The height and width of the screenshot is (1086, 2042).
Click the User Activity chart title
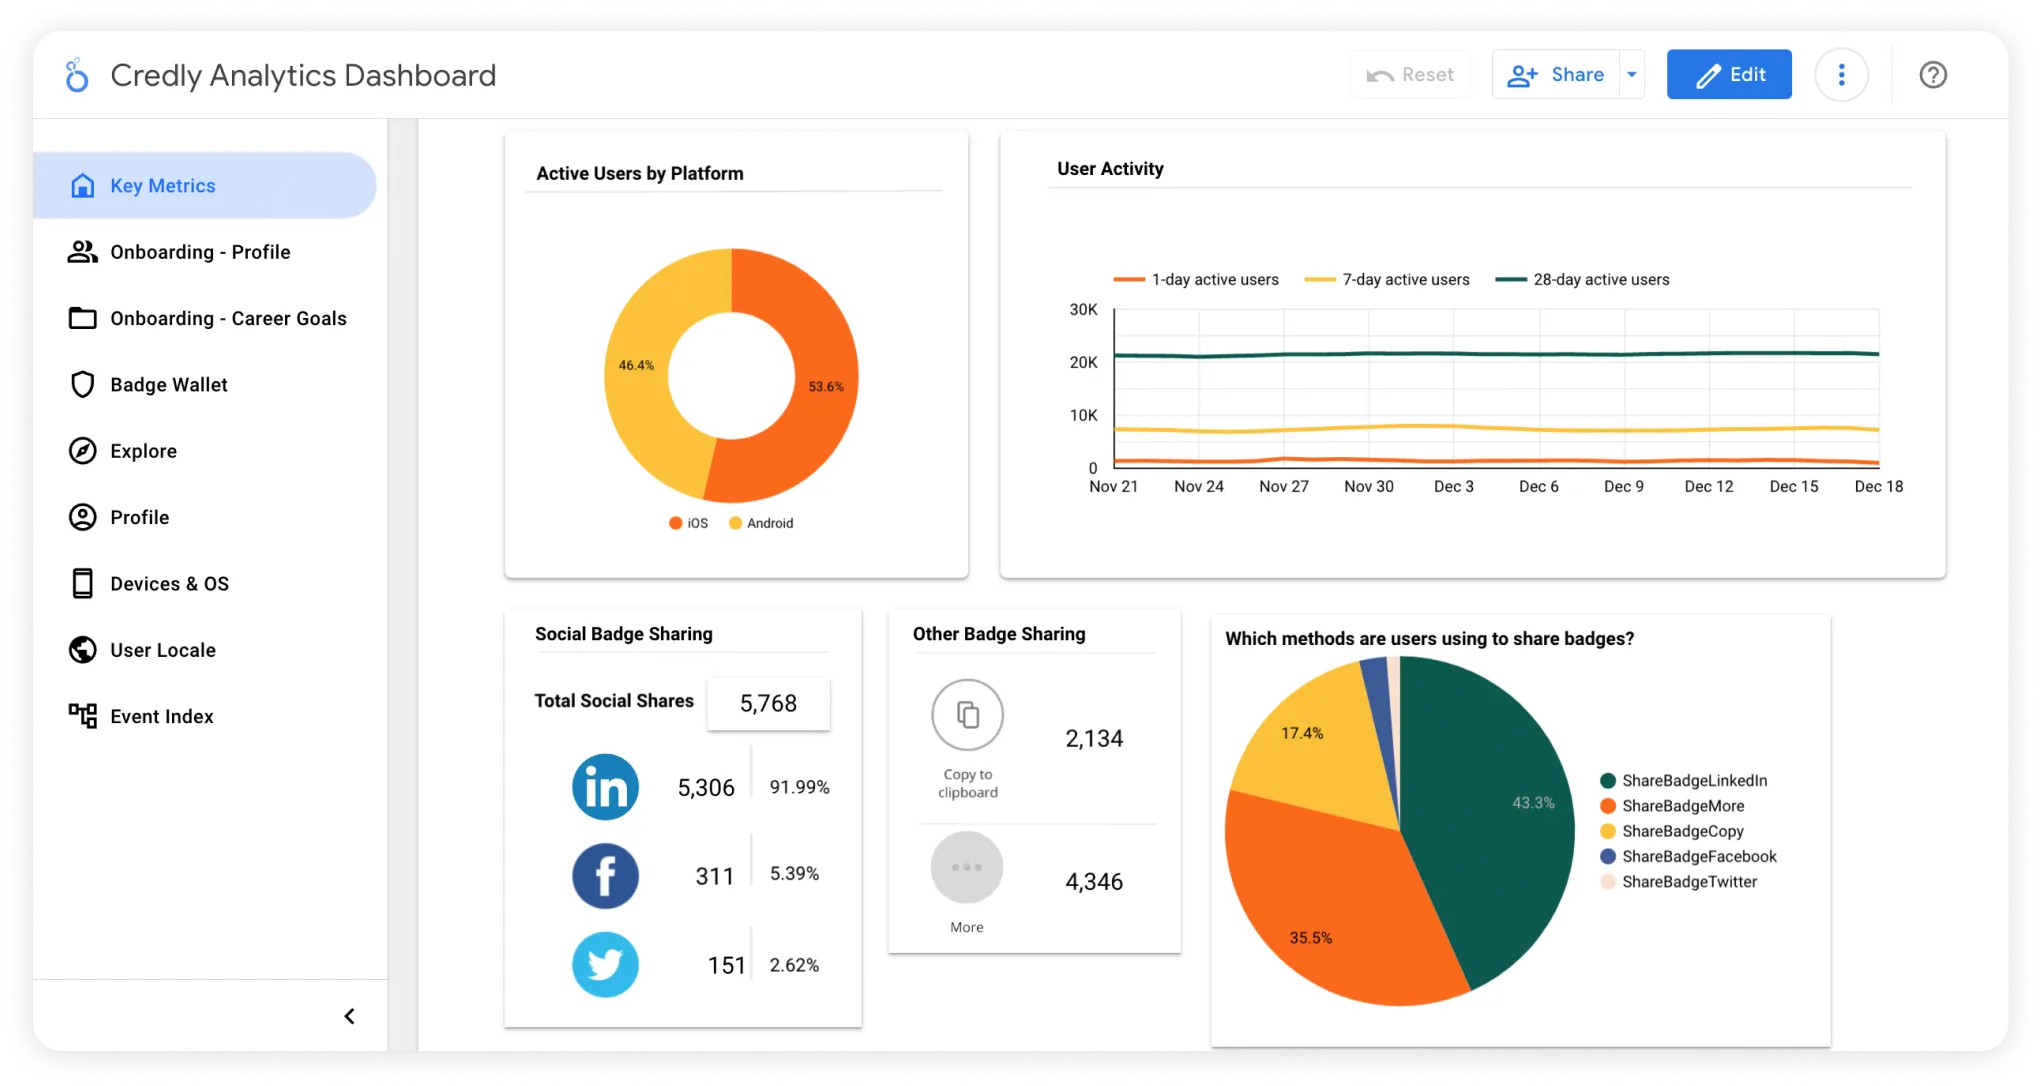[1110, 169]
